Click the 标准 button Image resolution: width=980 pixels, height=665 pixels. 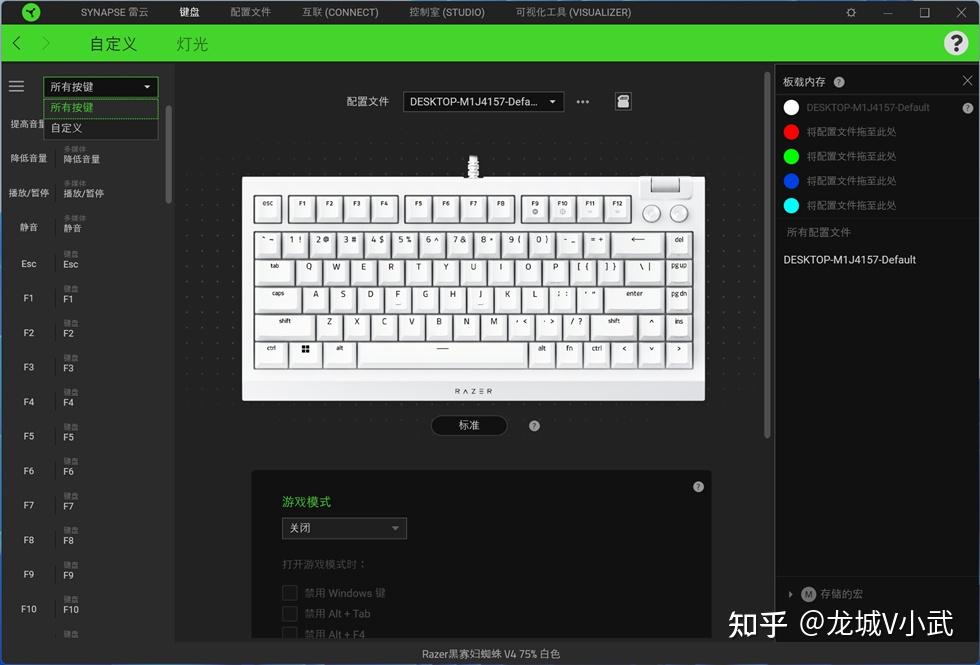(x=469, y=425)
